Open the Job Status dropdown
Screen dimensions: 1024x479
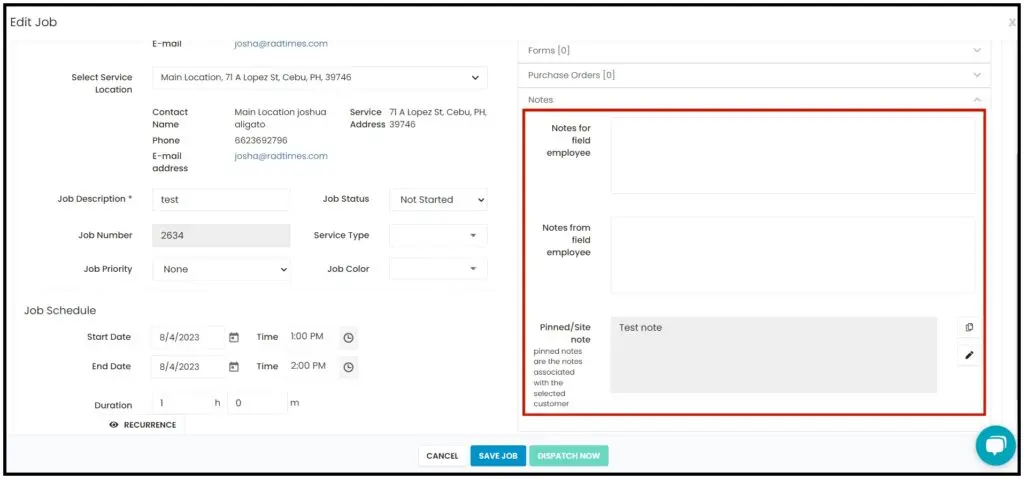tap(438, 199)
